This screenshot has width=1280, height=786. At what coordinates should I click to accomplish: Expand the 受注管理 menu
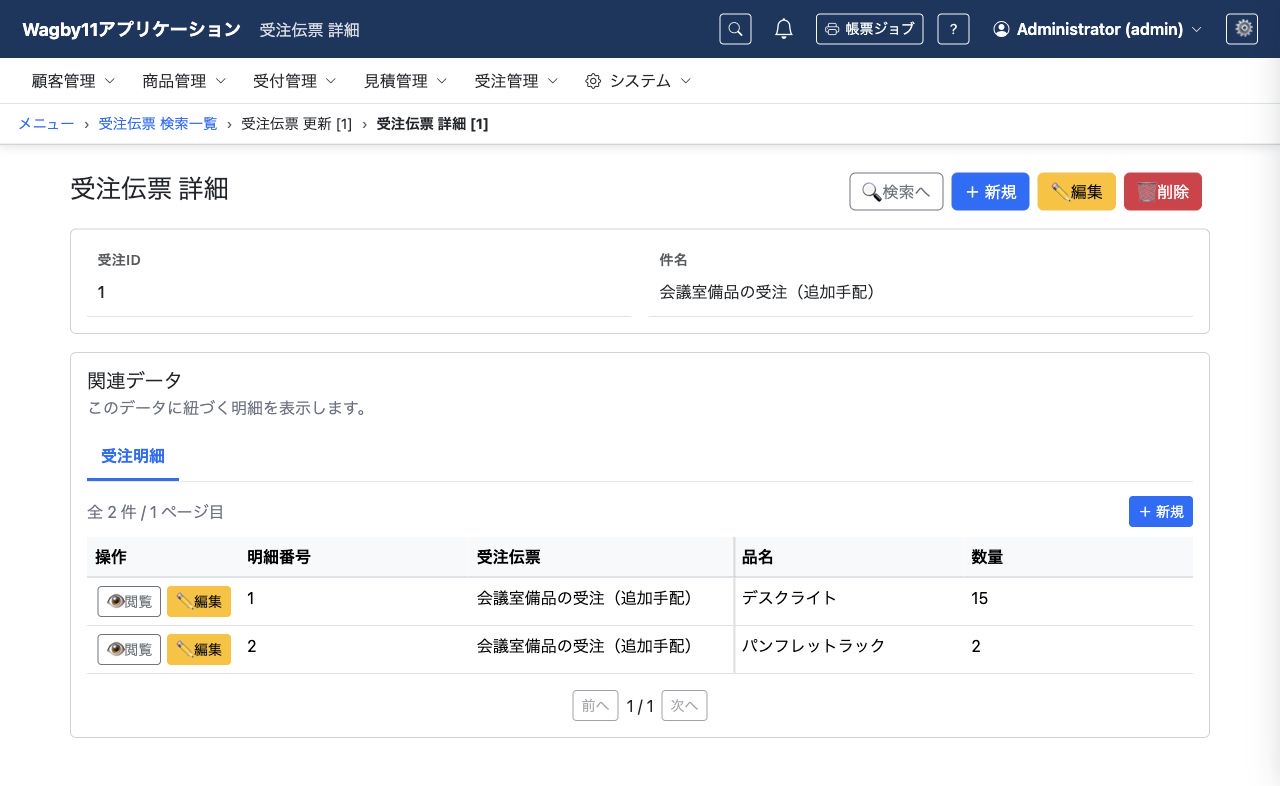tap(516, 81)
